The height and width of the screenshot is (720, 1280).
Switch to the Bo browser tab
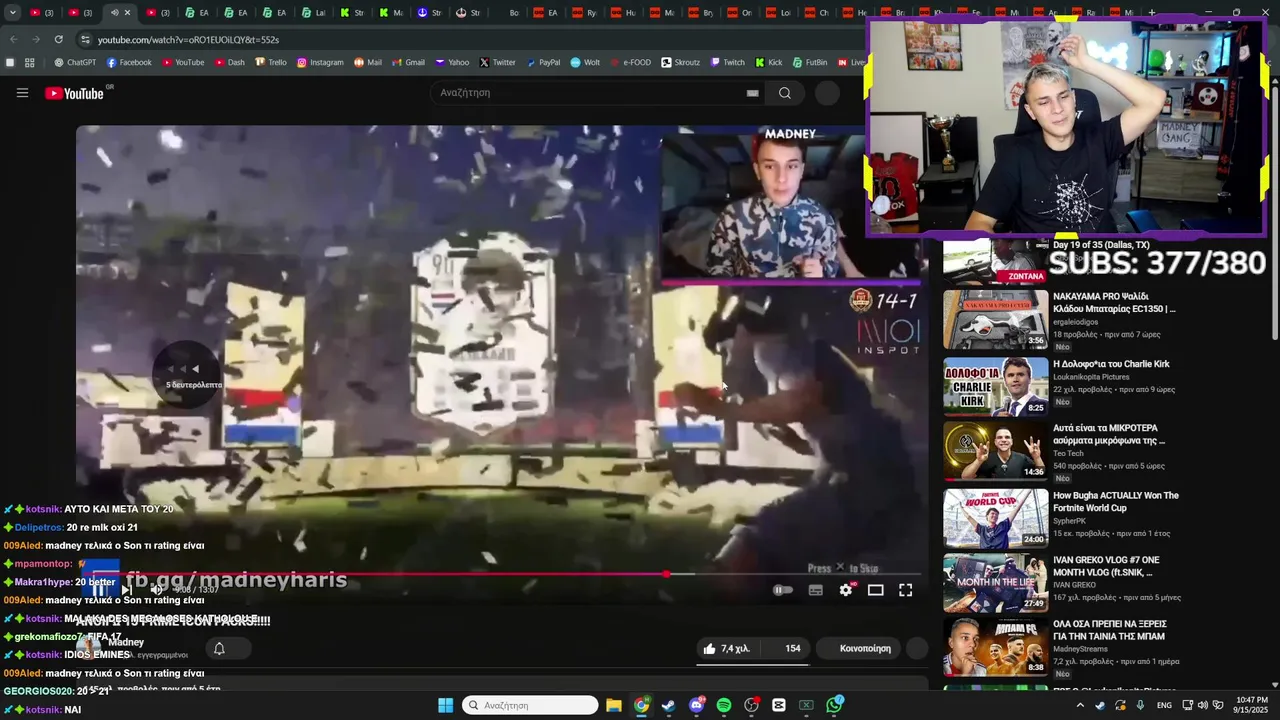[x=507, y=13]
